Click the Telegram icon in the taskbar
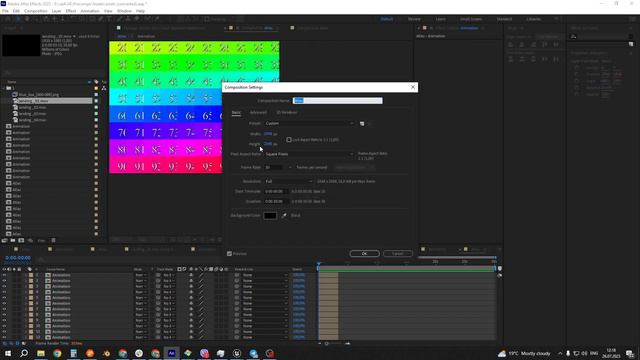 [x=253, y=353]
